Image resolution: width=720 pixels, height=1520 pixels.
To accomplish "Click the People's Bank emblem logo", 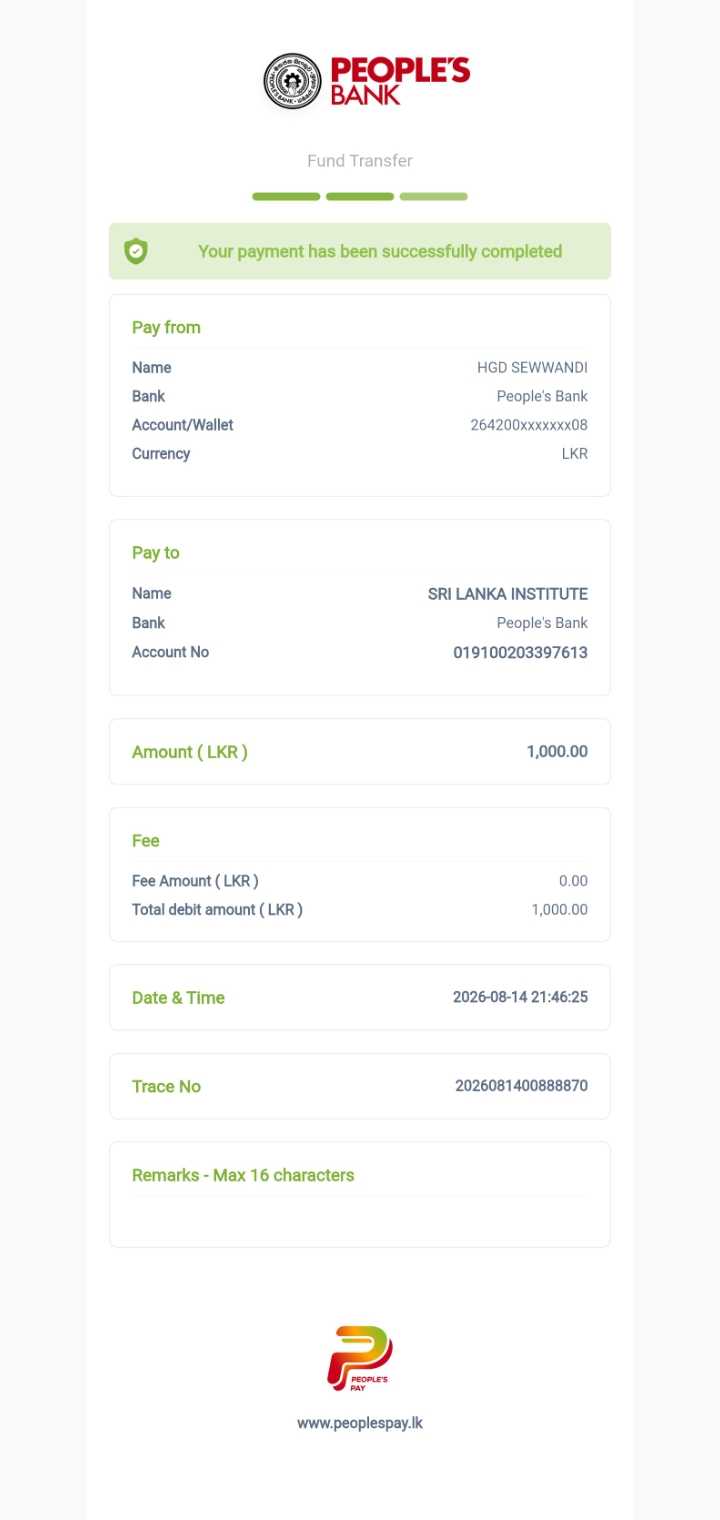I will coord(293,81).
